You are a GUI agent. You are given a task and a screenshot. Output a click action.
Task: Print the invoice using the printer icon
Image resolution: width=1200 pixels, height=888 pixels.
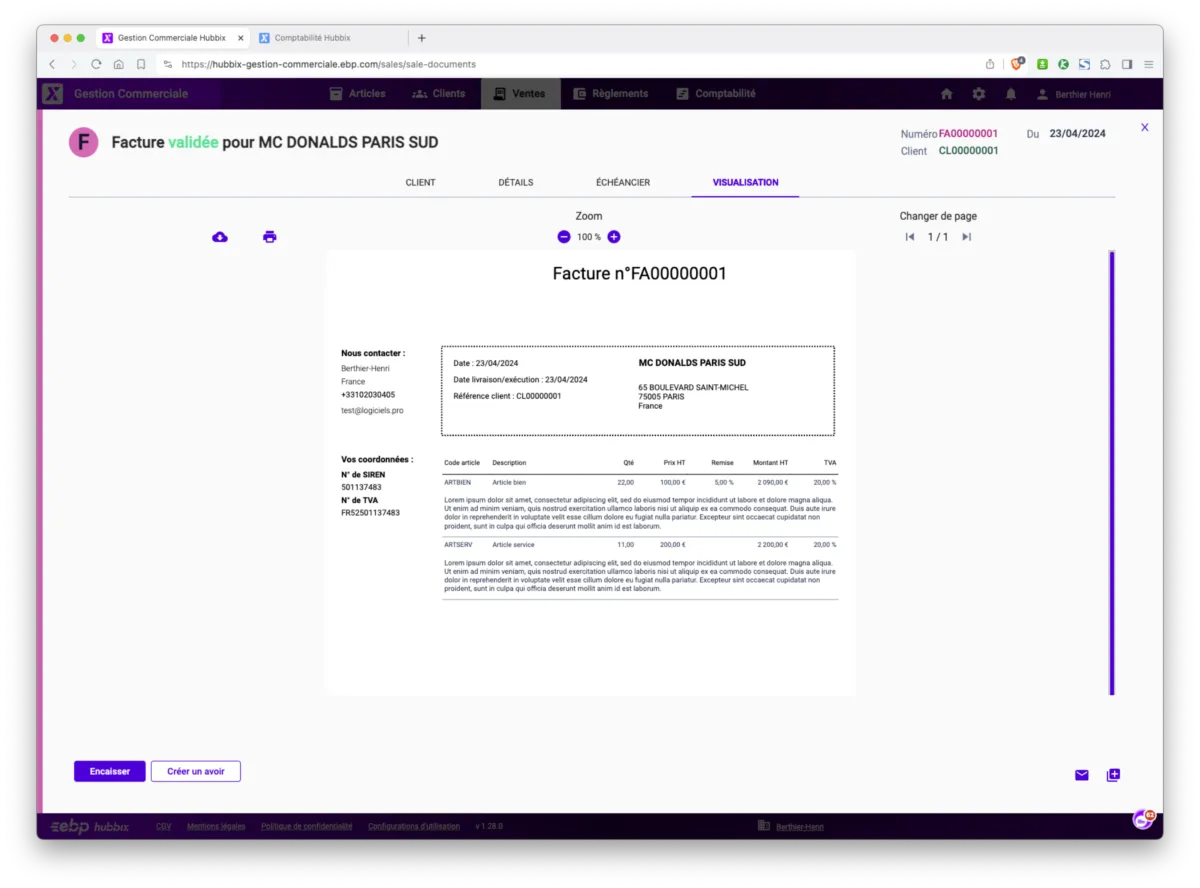coord(269,237)
